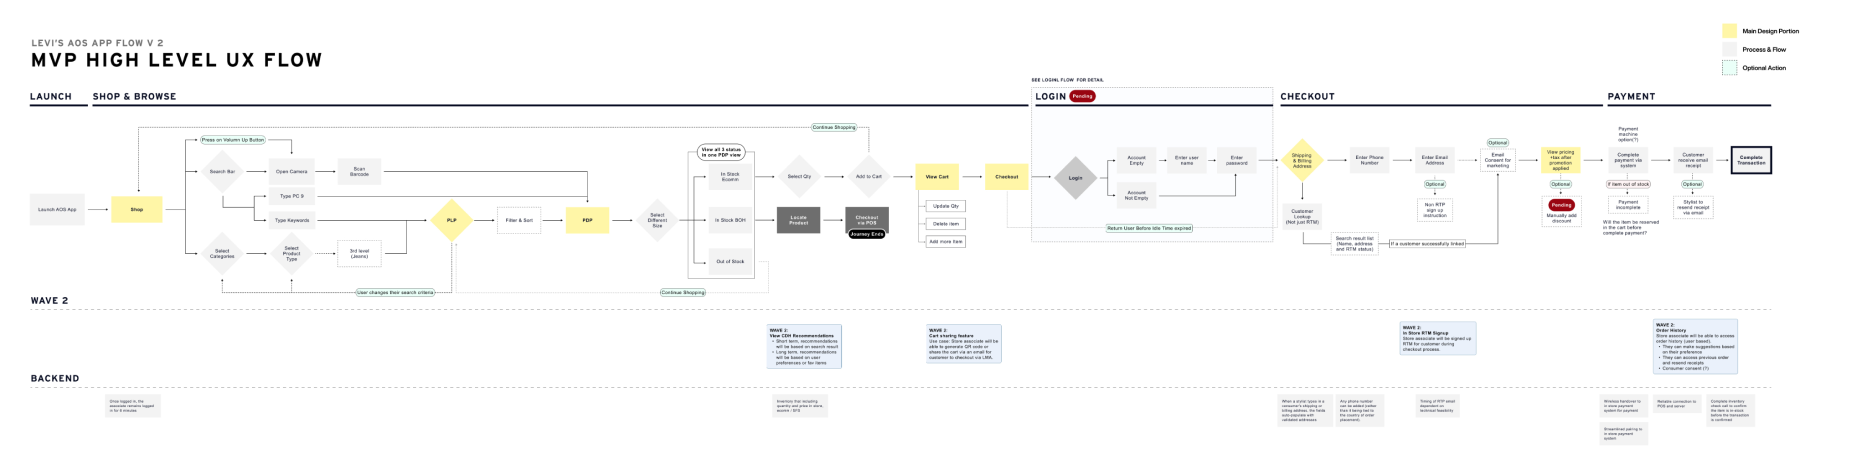Click the Select Product Type diamond
Image resolution: width=1867 pixels, height=474 pixels.
[x=292, y=254]
